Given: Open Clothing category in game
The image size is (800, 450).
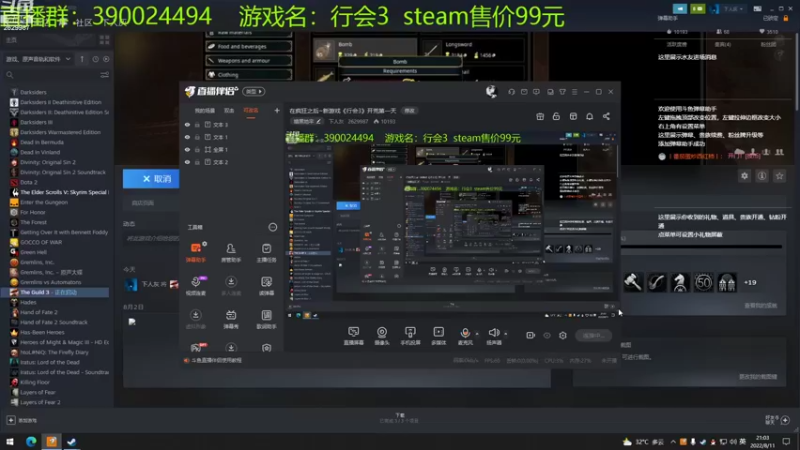Looking at the screenshot, I should tap(248, 74).
